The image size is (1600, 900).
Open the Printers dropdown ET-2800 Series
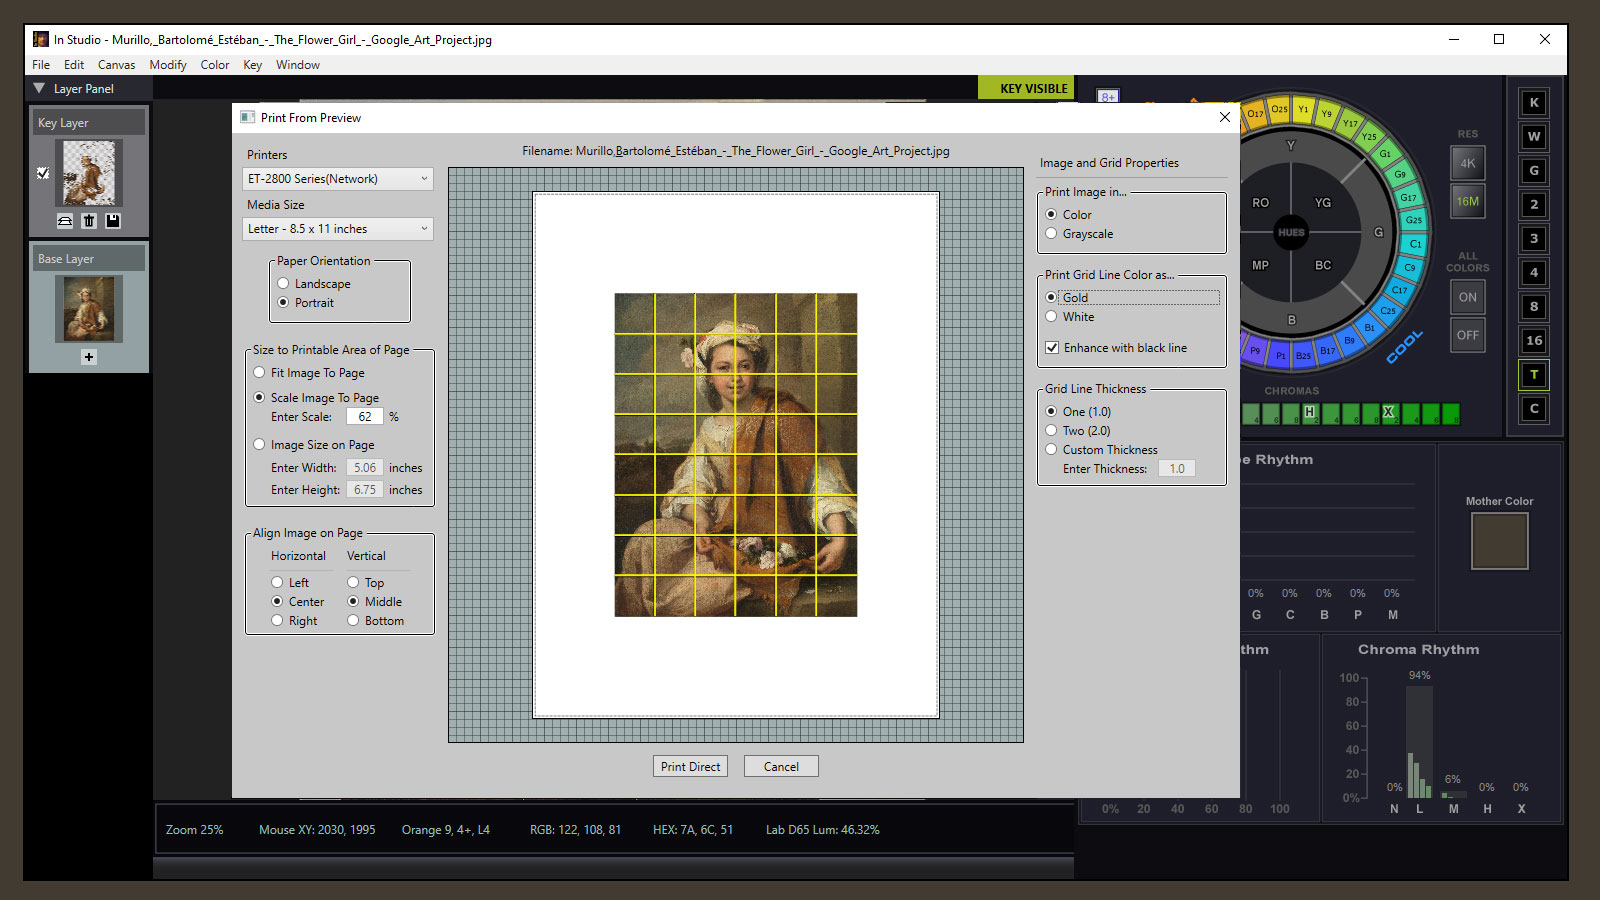338,179
